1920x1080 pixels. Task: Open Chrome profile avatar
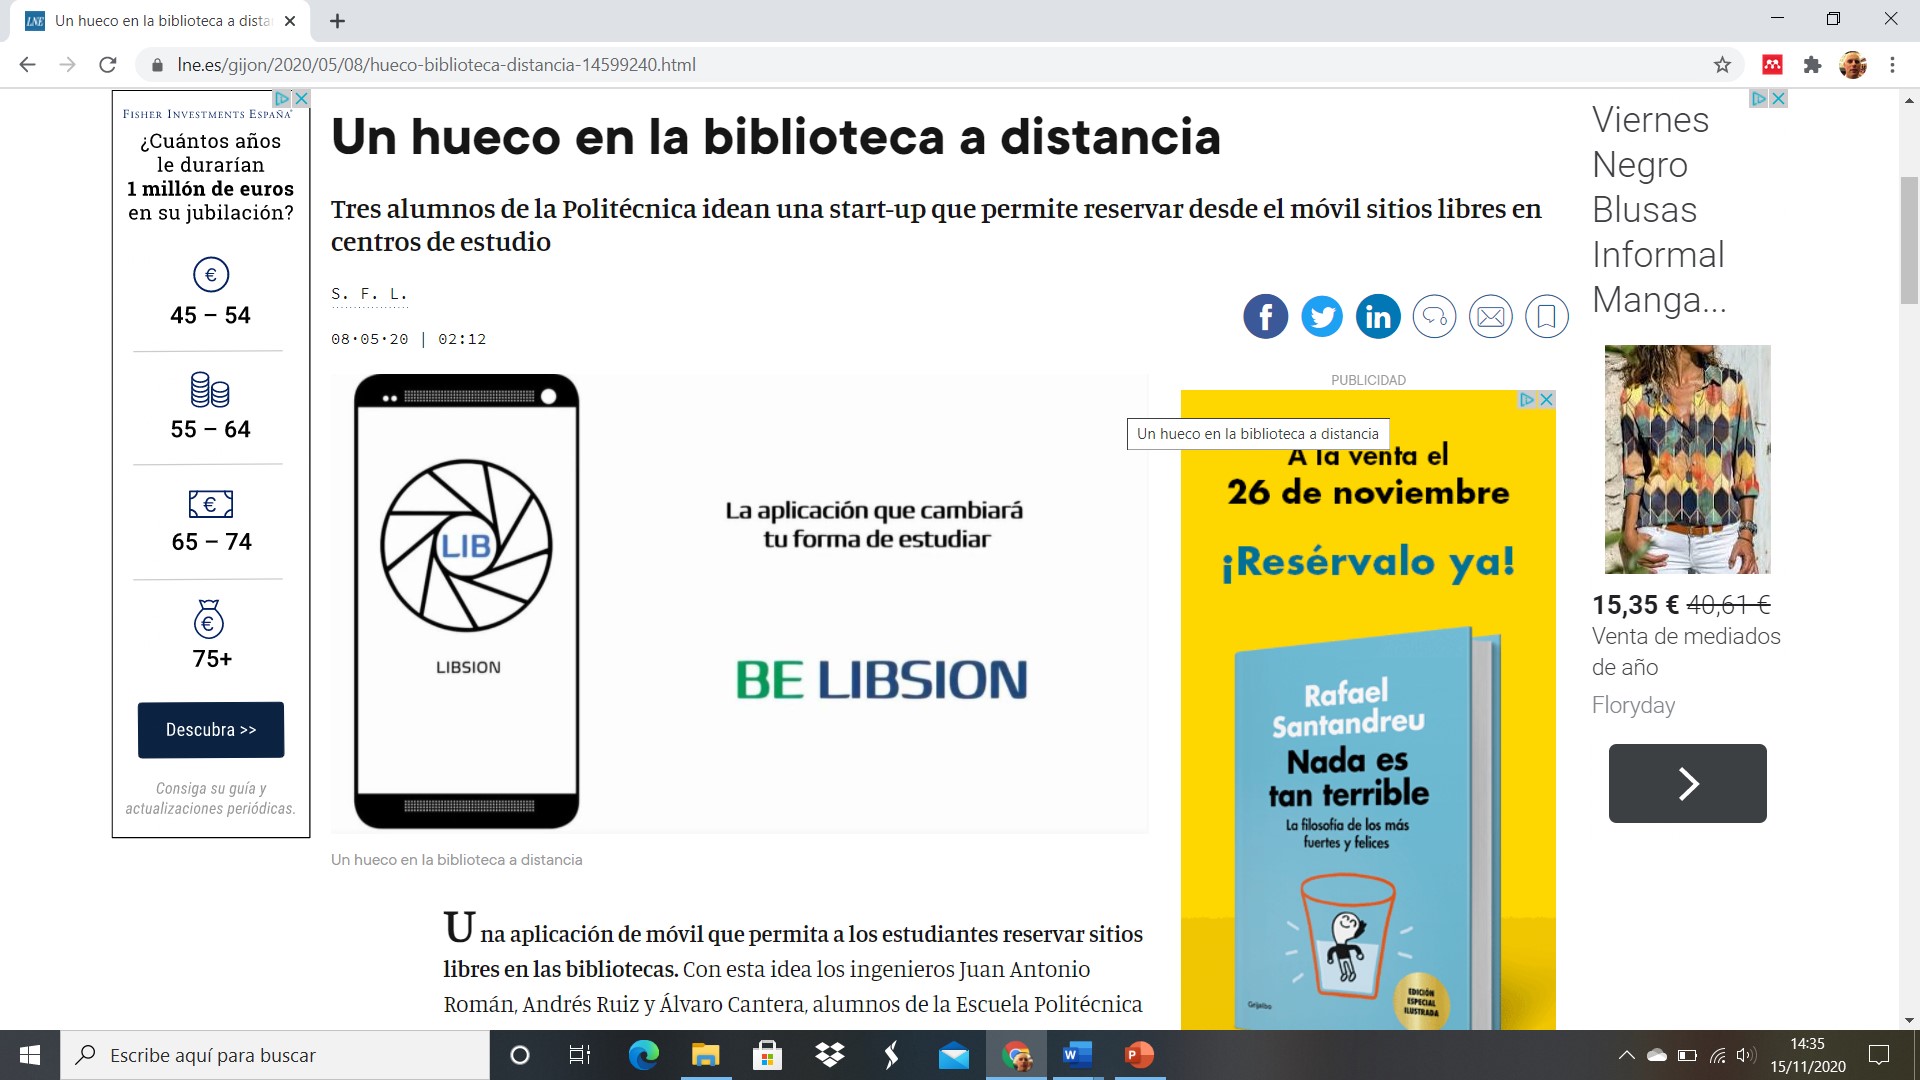[1853, 65]
